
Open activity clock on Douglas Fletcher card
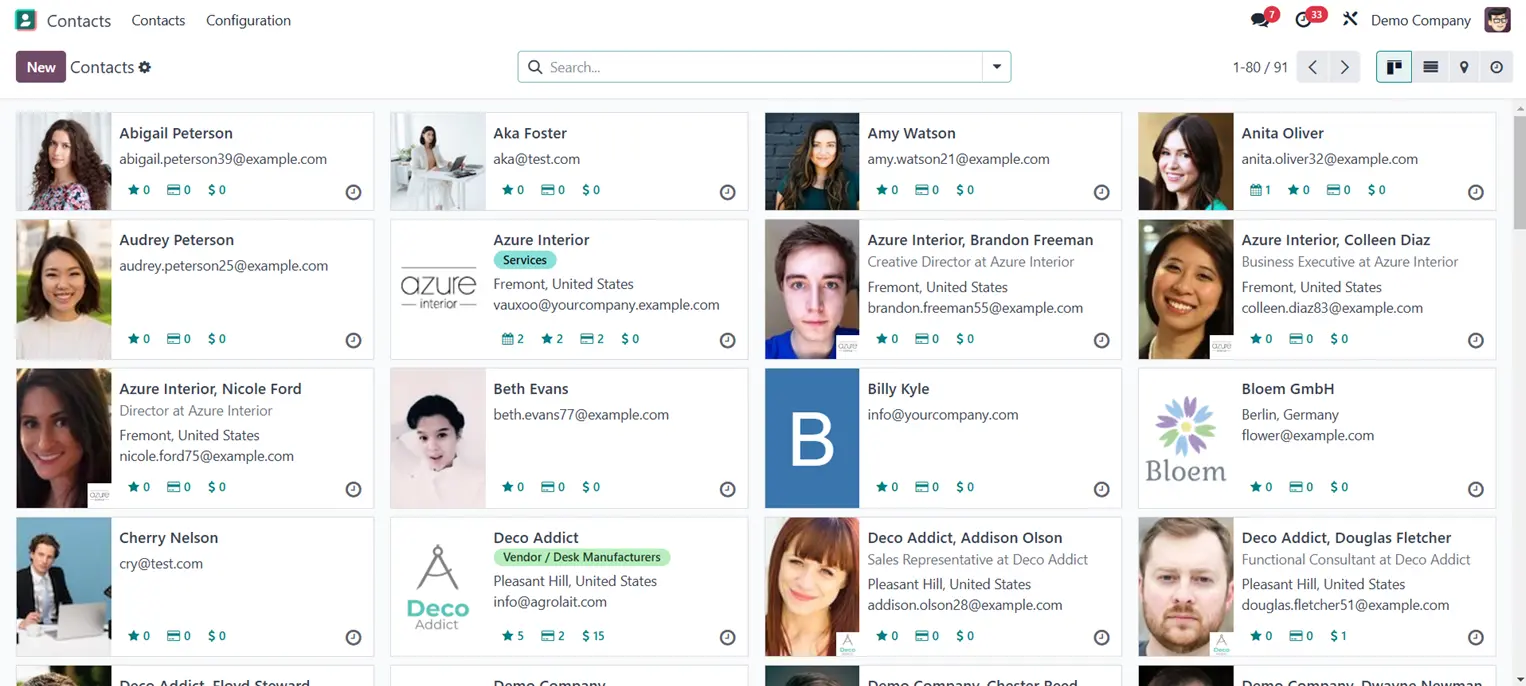click(x=1475, y=638)
